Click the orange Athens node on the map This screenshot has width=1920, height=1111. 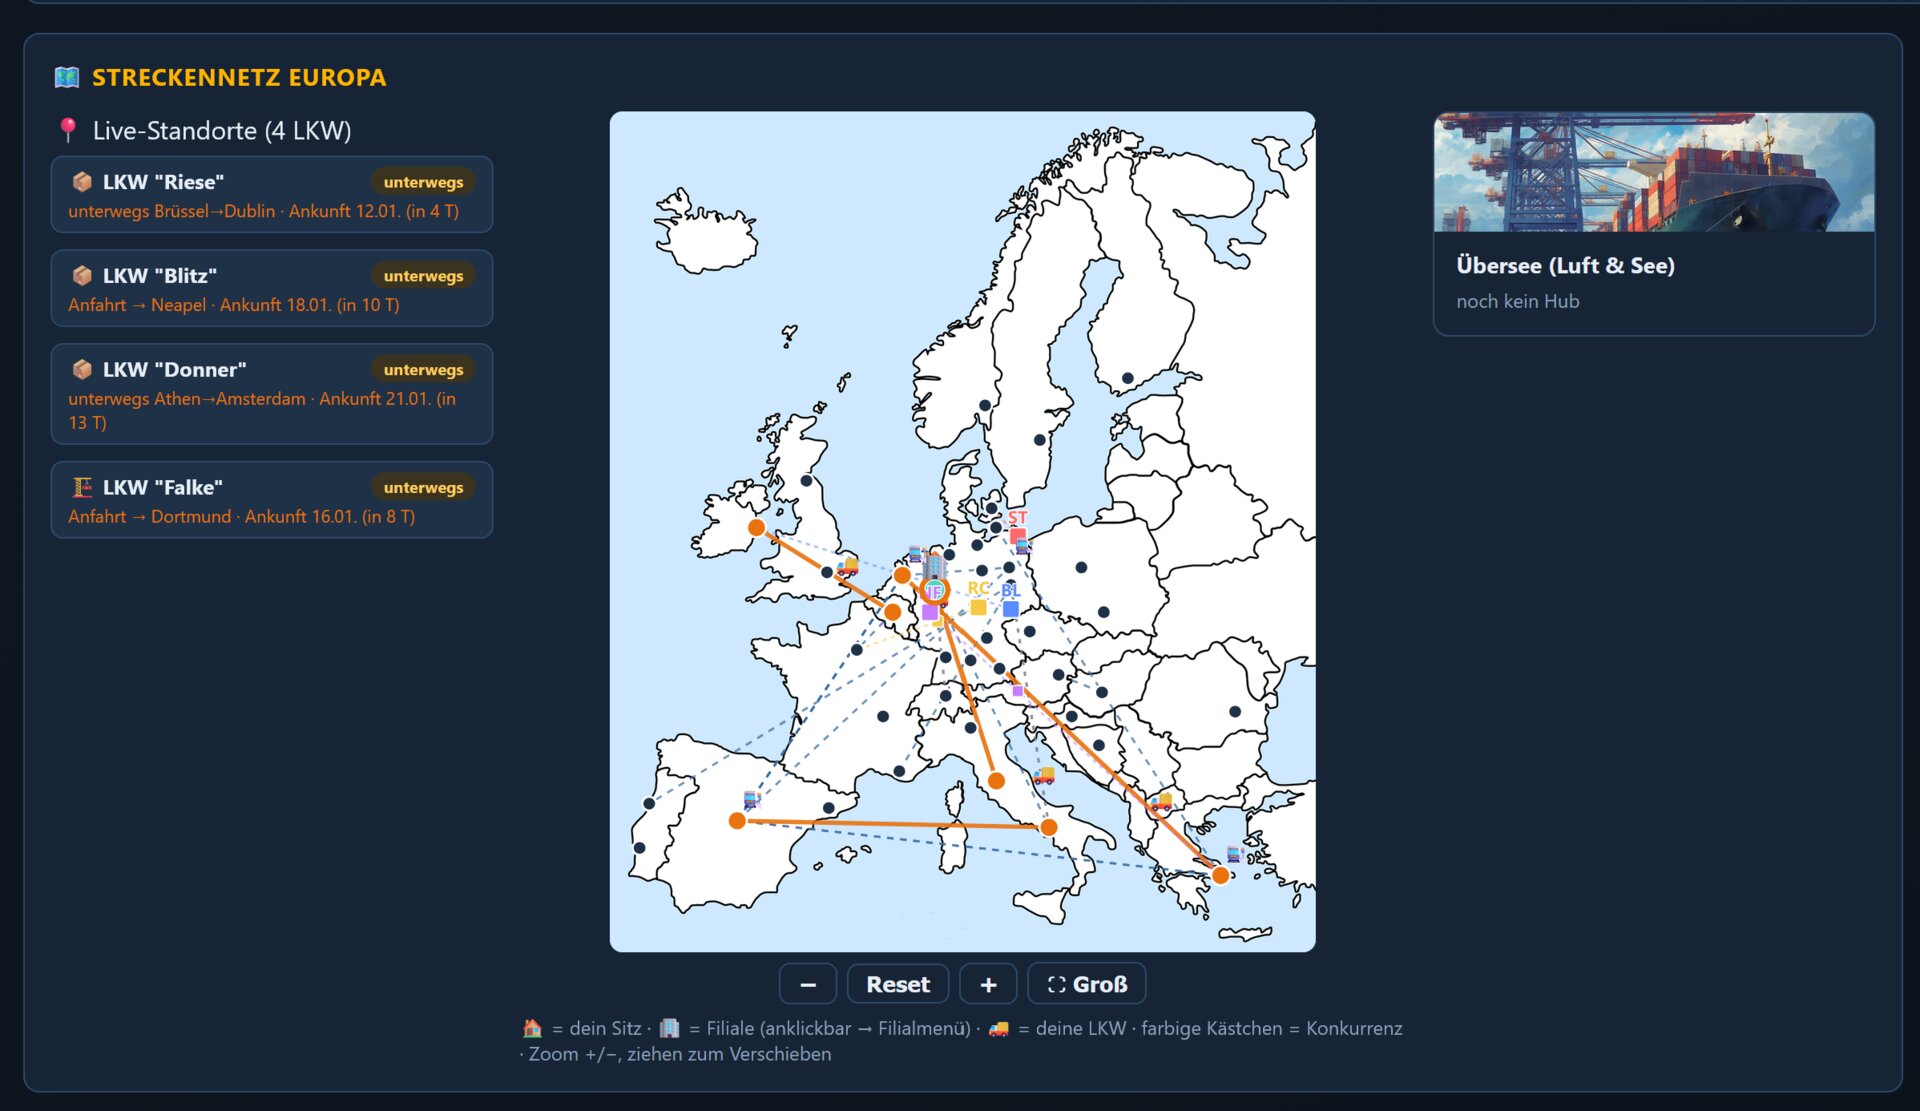click(1220, 875)
